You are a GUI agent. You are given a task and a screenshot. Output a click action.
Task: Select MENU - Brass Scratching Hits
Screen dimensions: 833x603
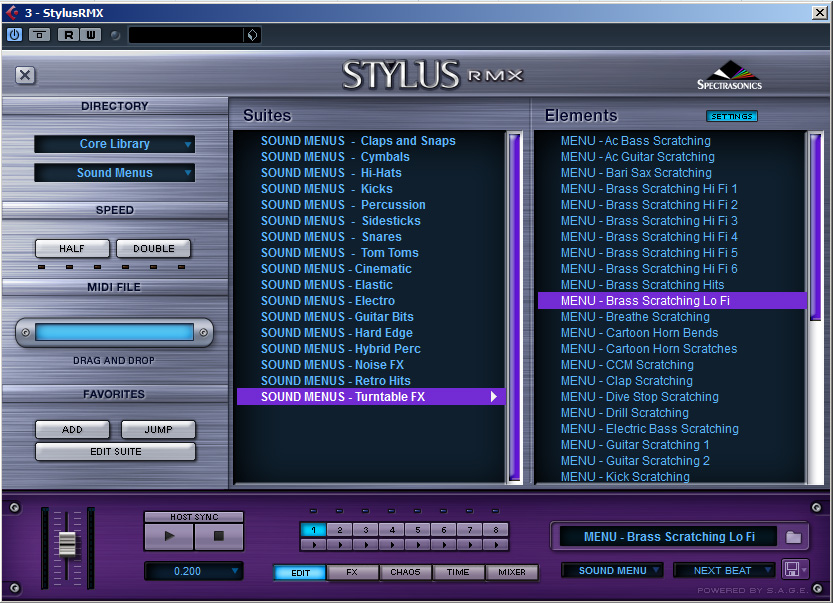pyautogui.click(x=672, y=285)
